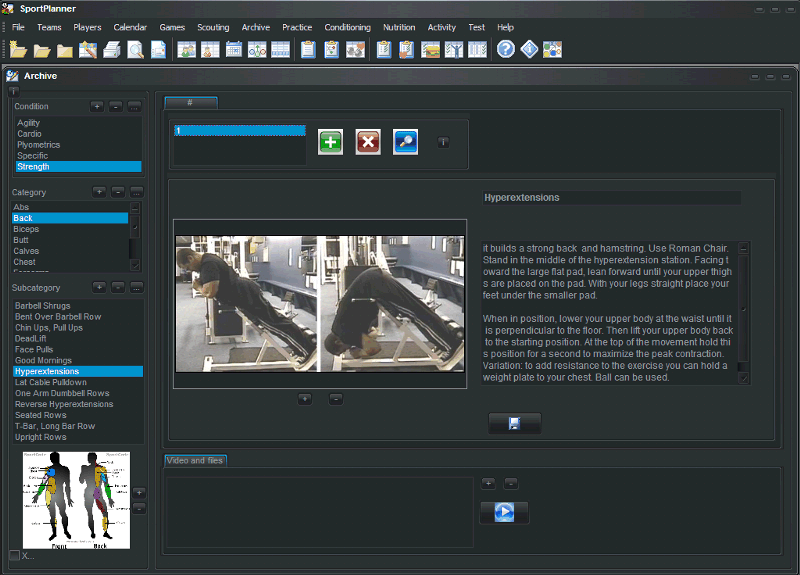
Task: Click the printer toolbar icon
Action: (x=112, y=49)
